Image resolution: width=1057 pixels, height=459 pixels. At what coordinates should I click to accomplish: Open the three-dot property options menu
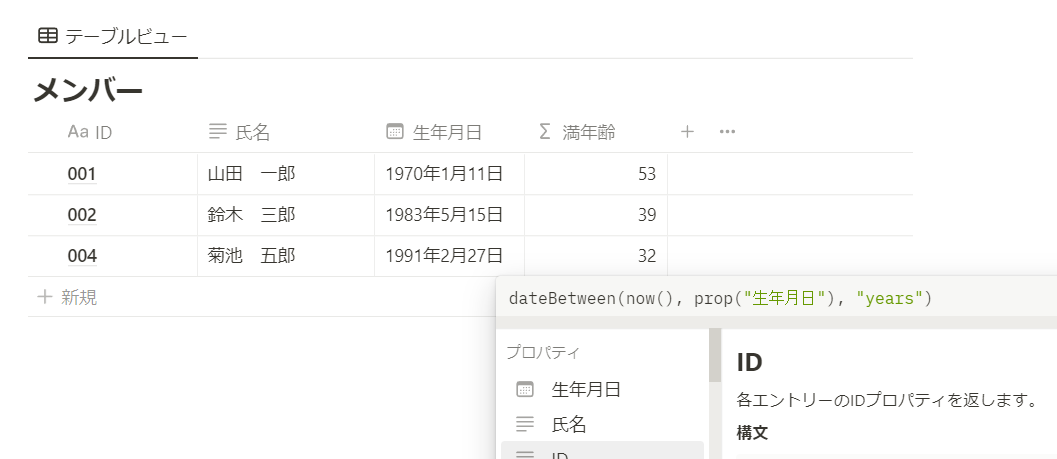[727, 131]
